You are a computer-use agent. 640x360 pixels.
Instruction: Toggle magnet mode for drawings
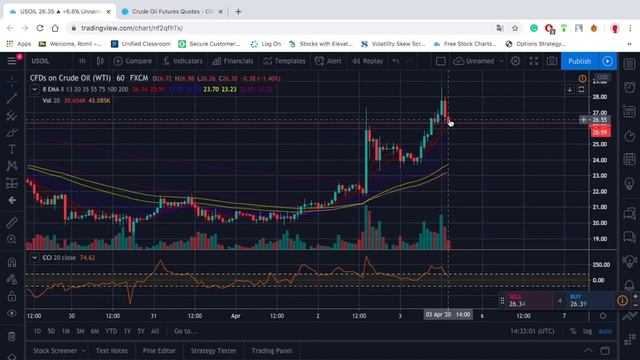tap(12, 262)
